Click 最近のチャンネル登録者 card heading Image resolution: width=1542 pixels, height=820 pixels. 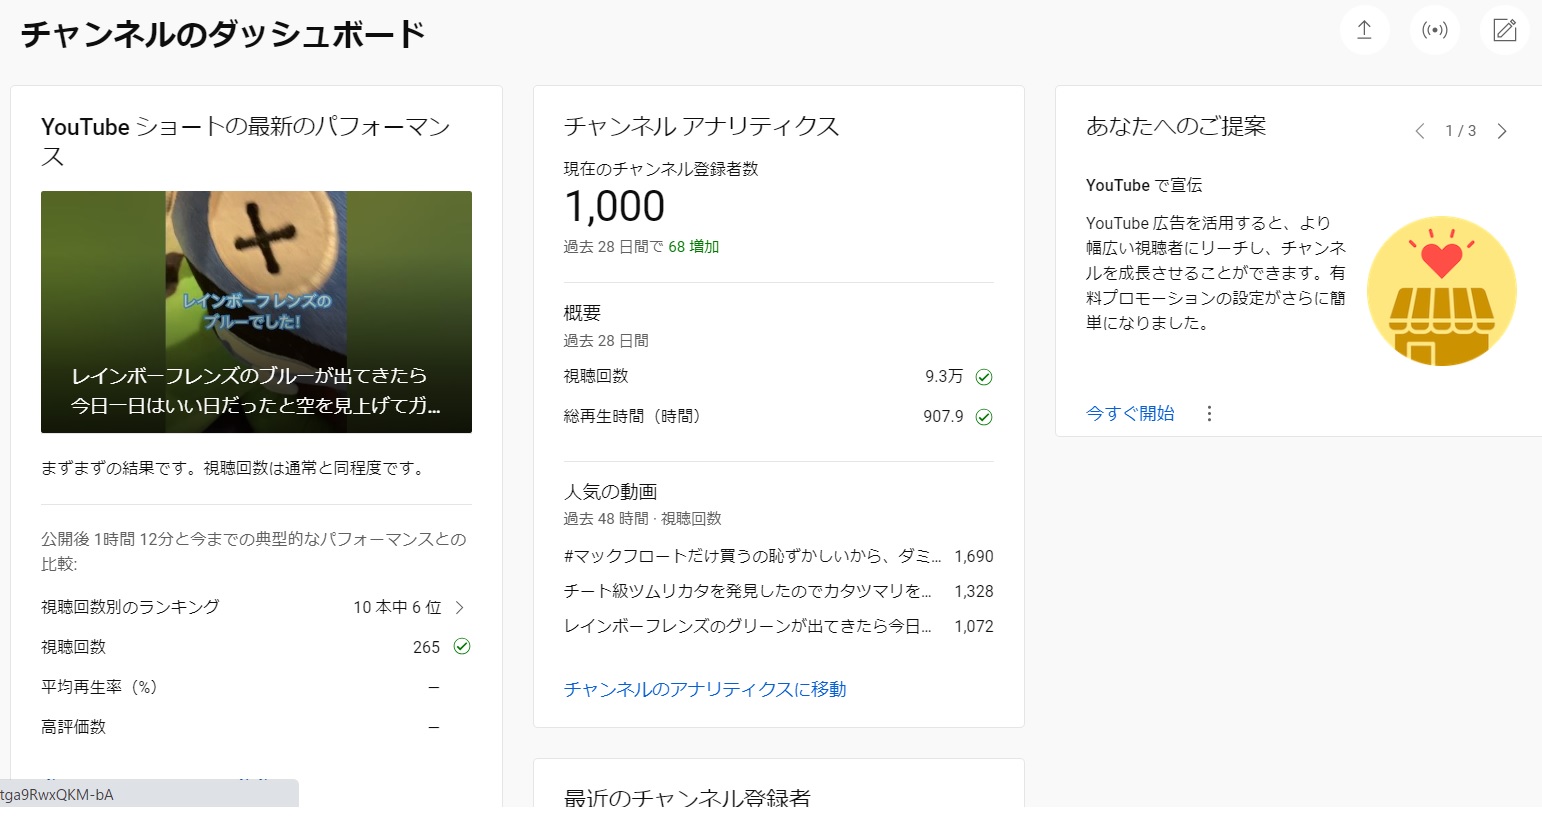click(687, 797)
